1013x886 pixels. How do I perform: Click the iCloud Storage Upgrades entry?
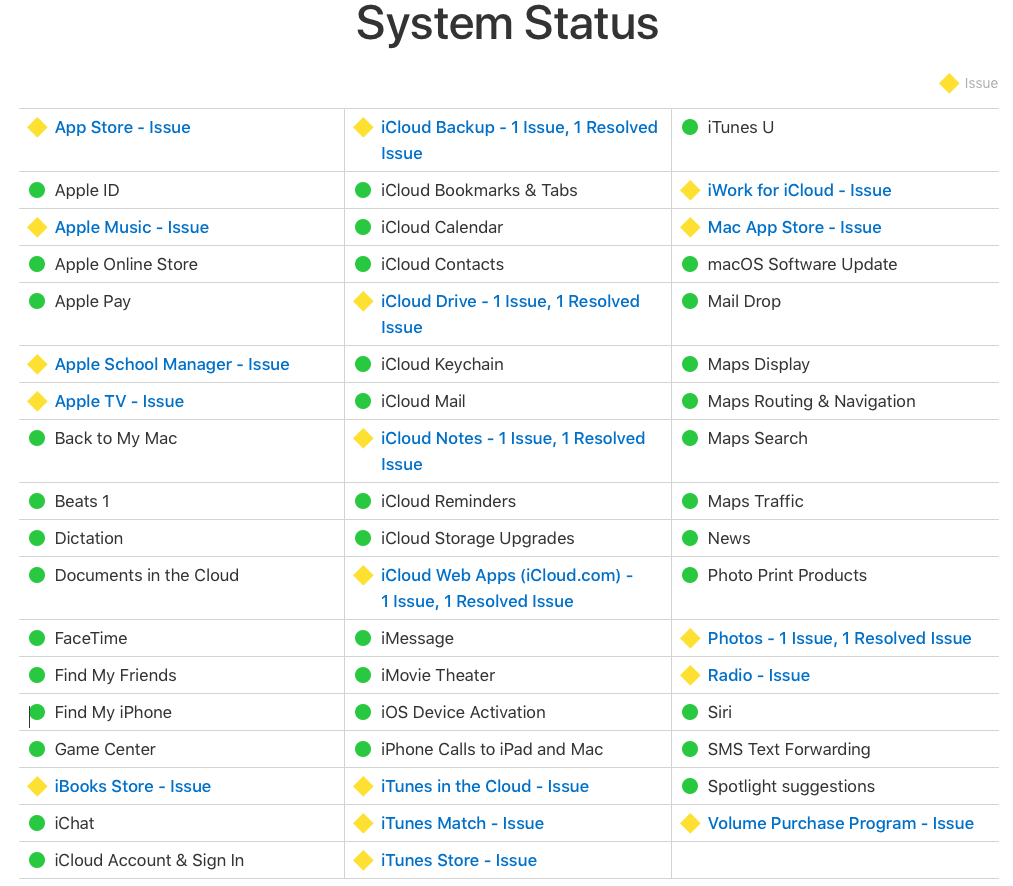pos(477,538)
